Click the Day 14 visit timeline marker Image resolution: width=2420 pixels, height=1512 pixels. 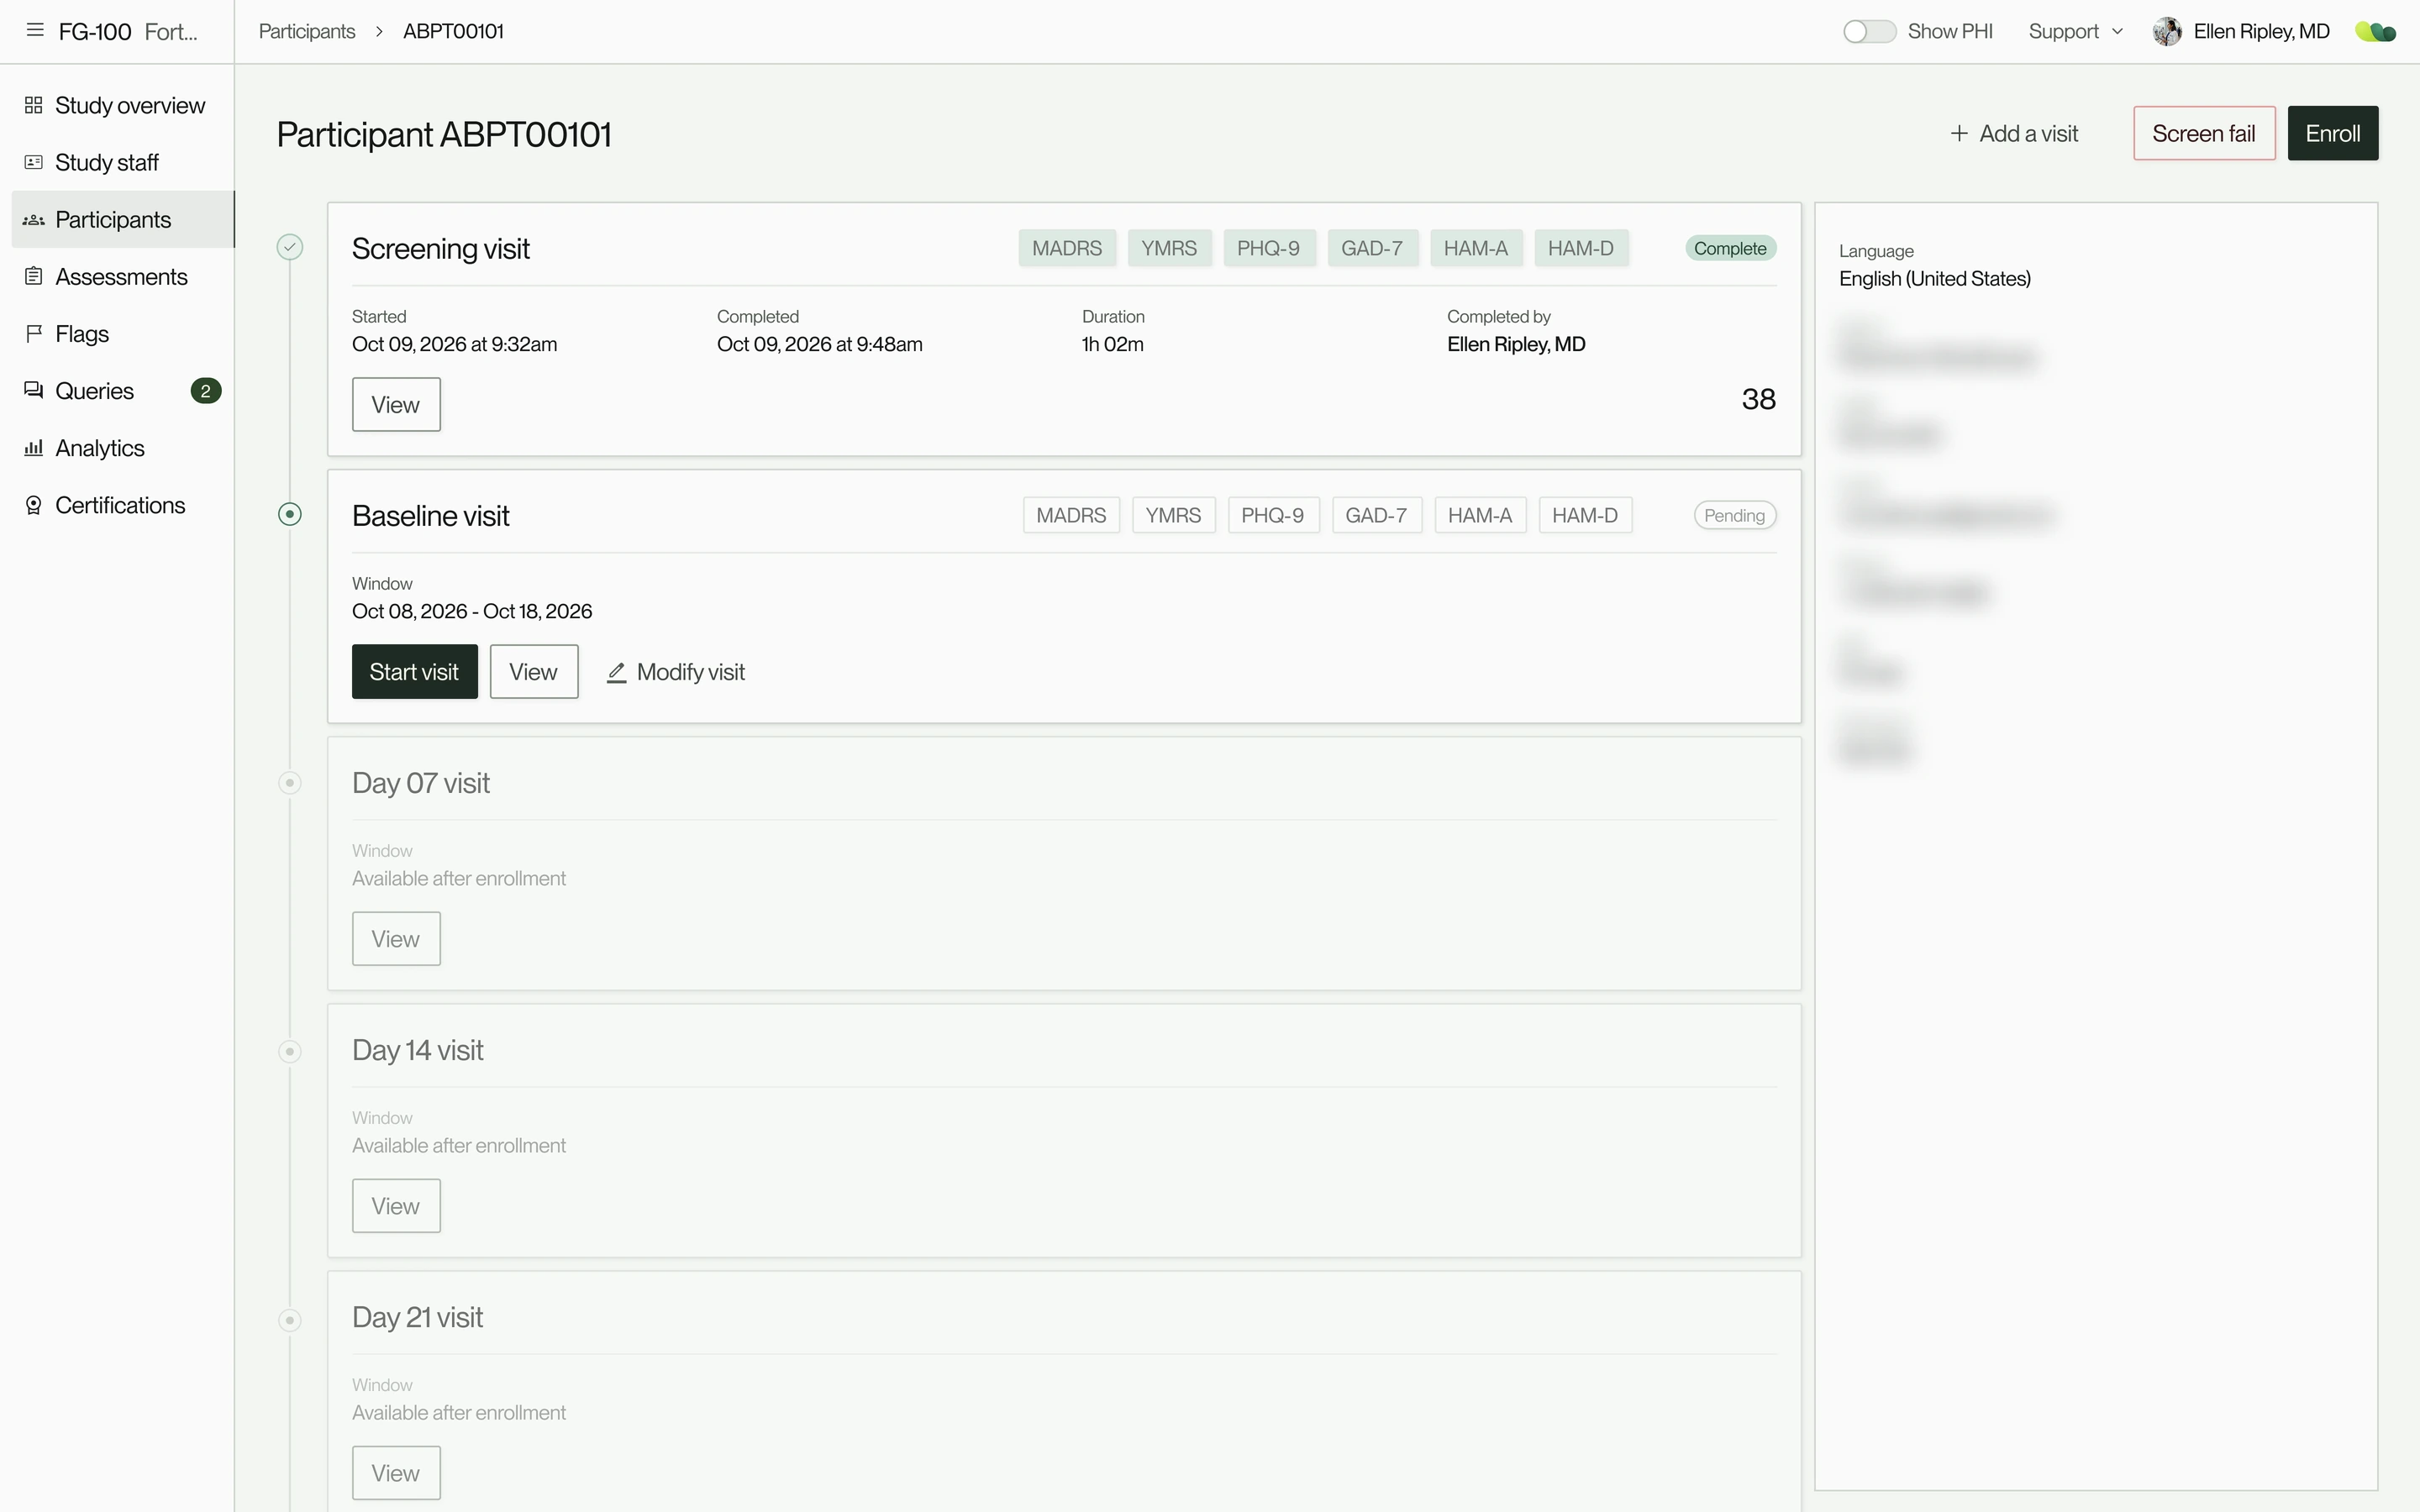click(290, 1051)
